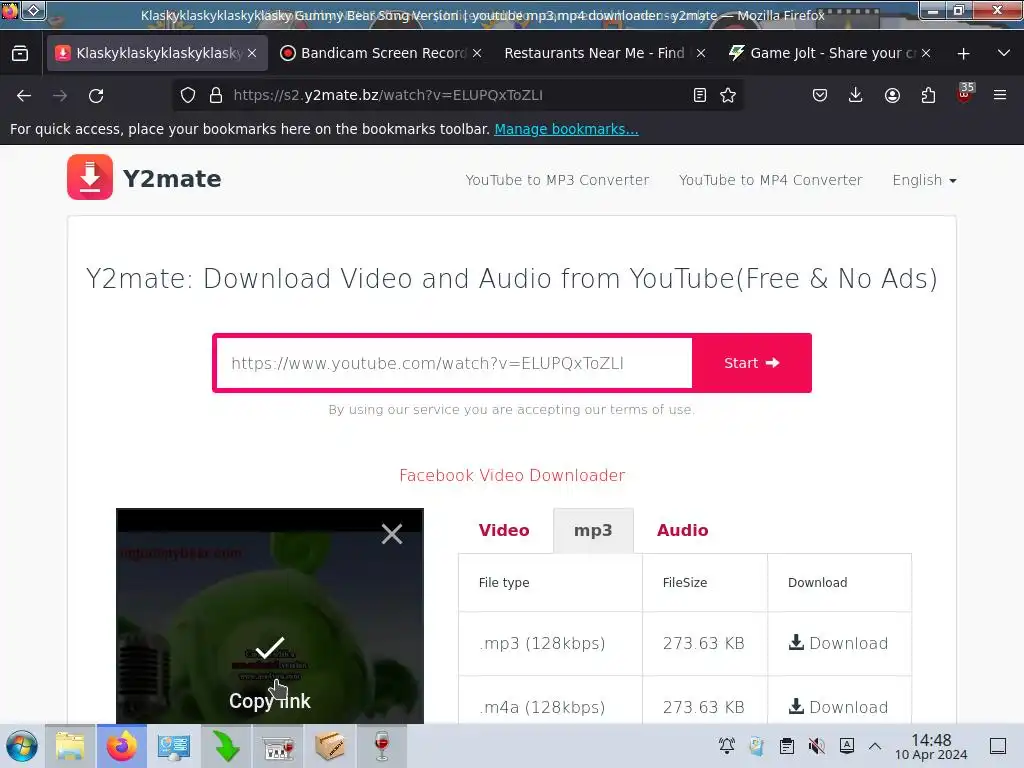Open the clipboard icon in system tray
Image resolution: width=1024 pixels, height=768 pixels.
[x=787, y=746]
